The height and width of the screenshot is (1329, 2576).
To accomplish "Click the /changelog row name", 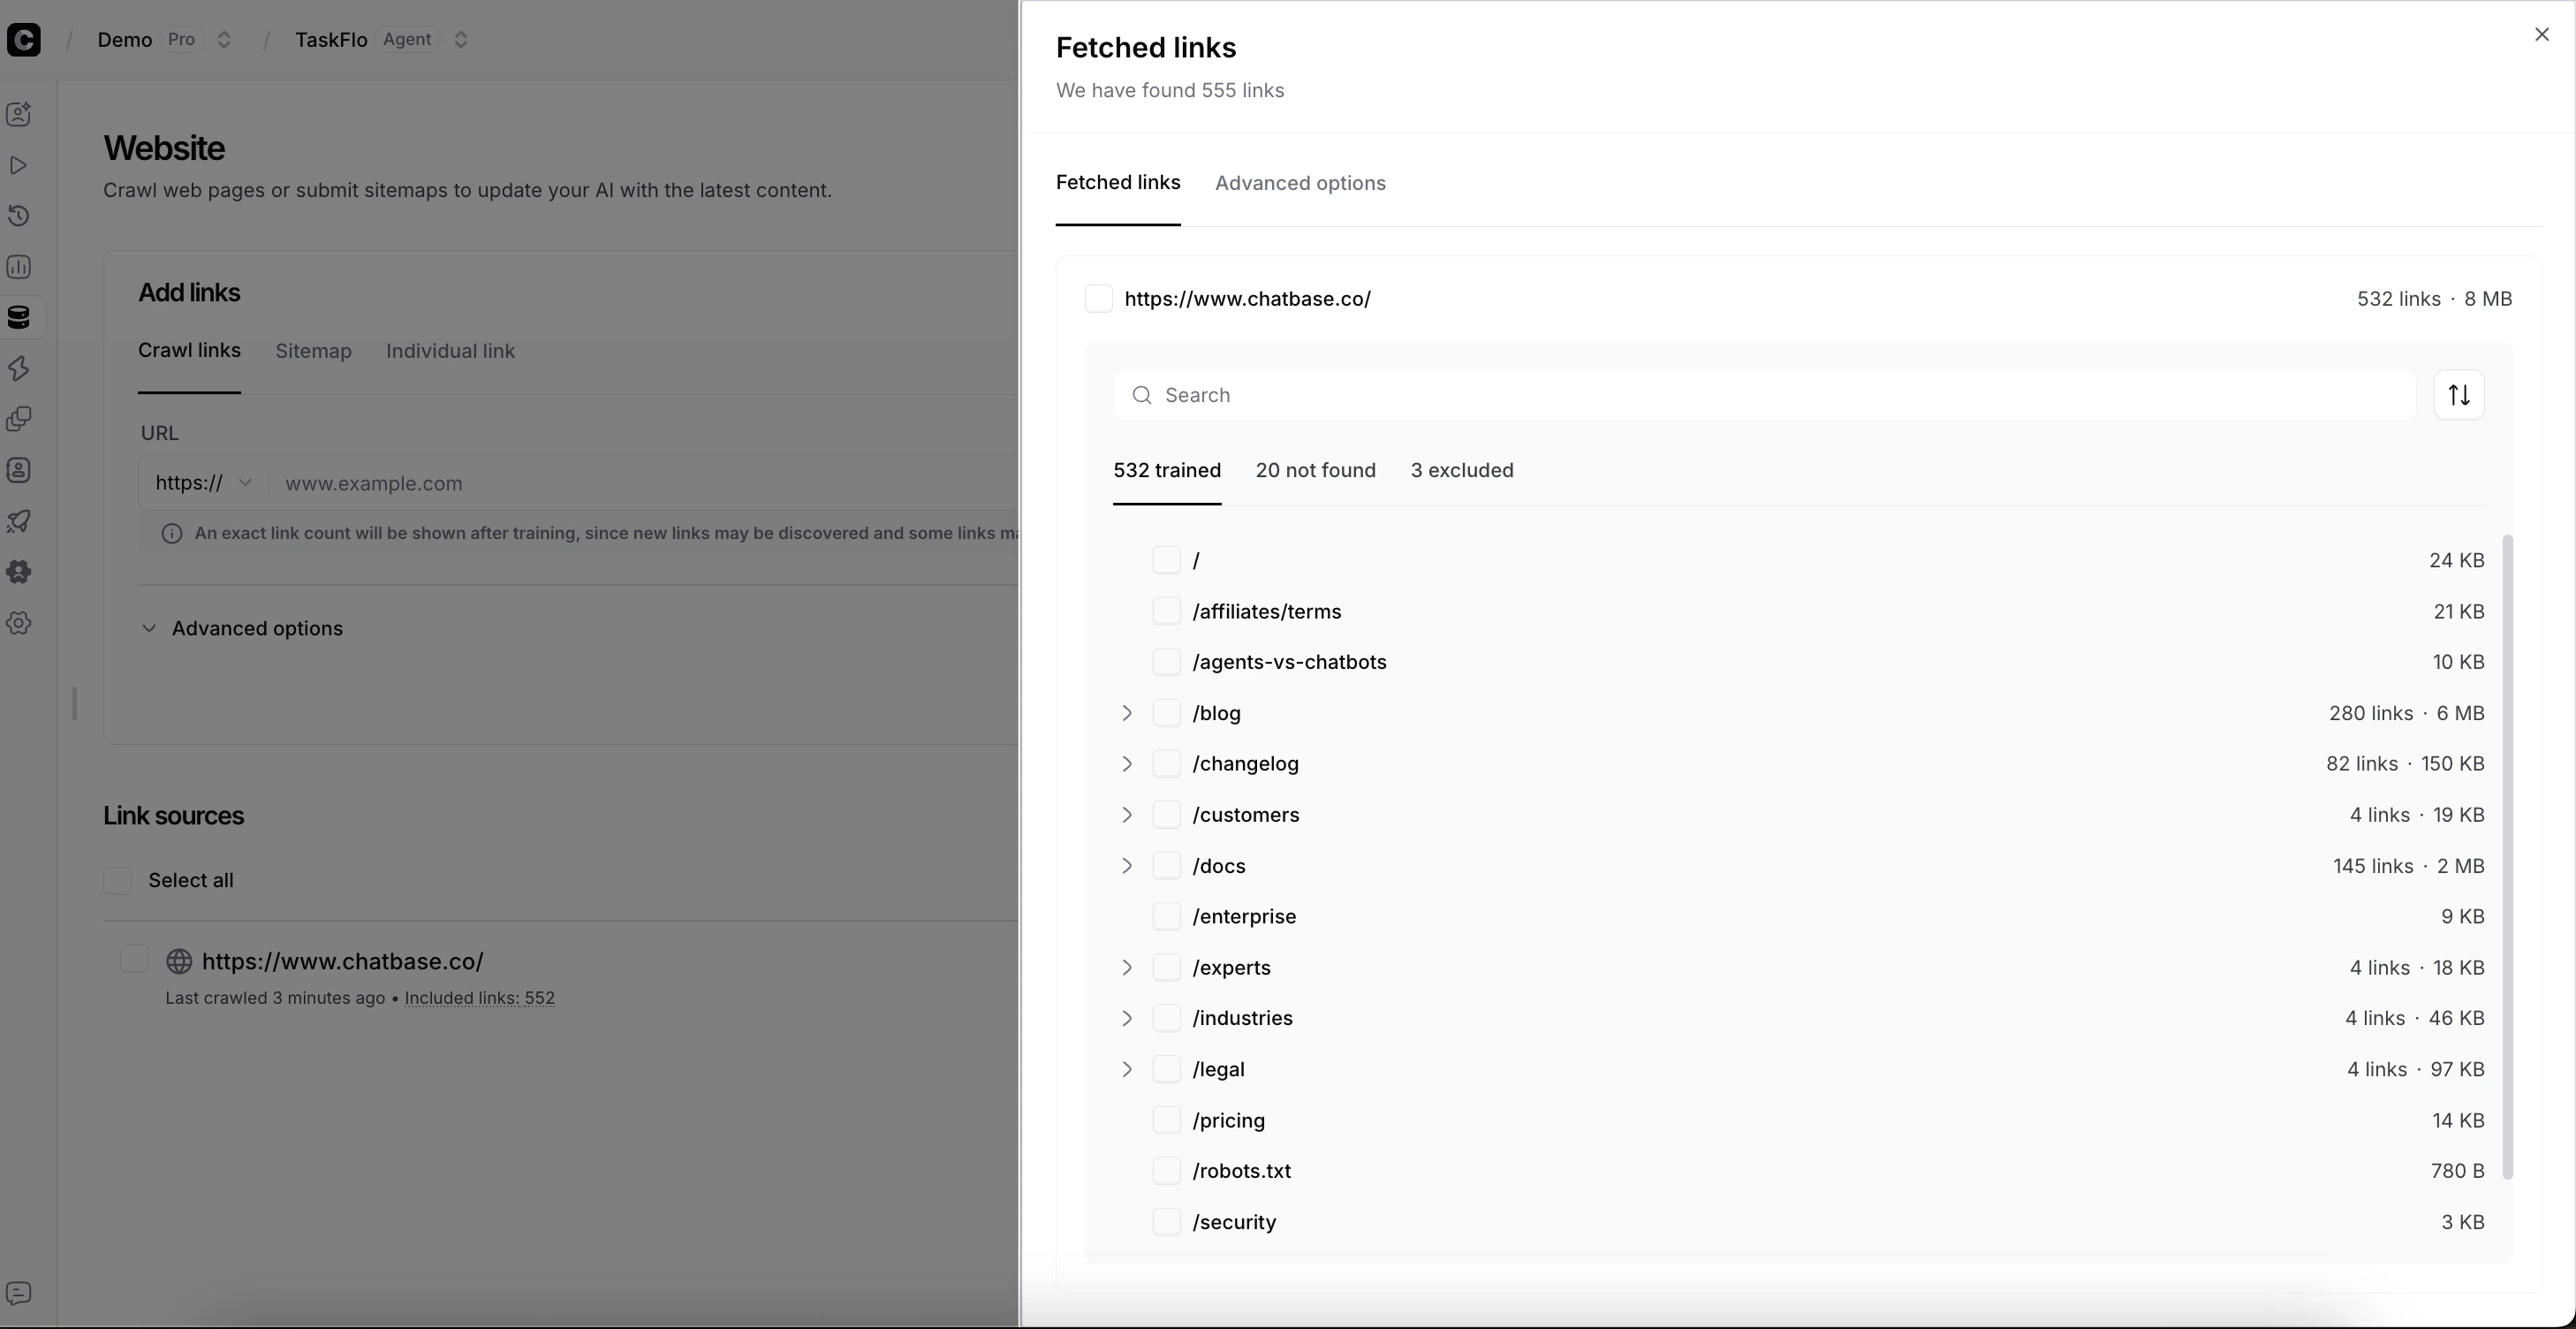I will point(1245,764).
